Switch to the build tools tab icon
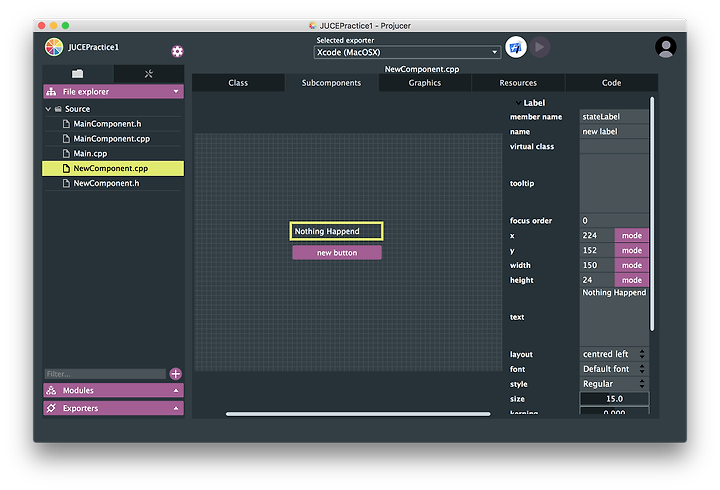This screenshot has width=720, height=490. pos(148,73)
